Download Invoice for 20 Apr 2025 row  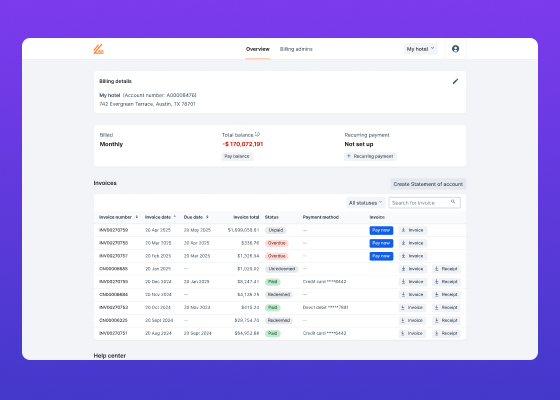click(412, 230)
